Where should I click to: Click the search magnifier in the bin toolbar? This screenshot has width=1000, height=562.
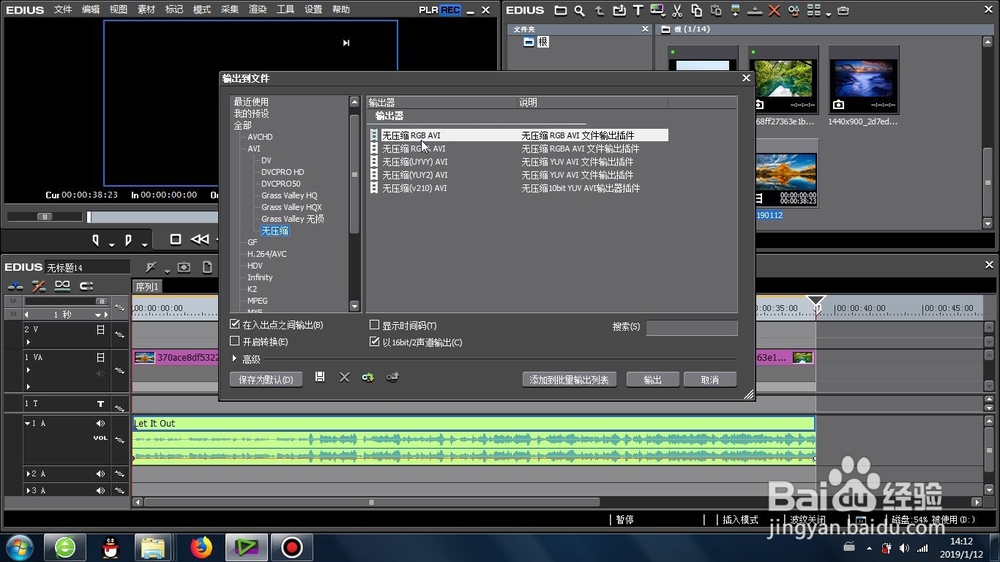coord(579,10)
